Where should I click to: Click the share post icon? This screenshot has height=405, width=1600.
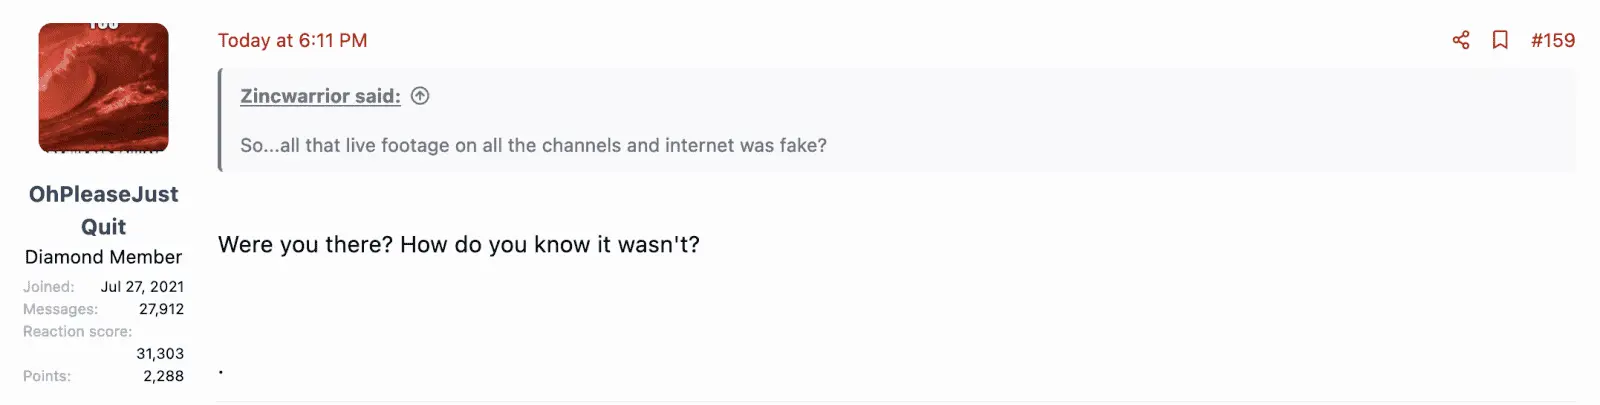point(1461,40)
